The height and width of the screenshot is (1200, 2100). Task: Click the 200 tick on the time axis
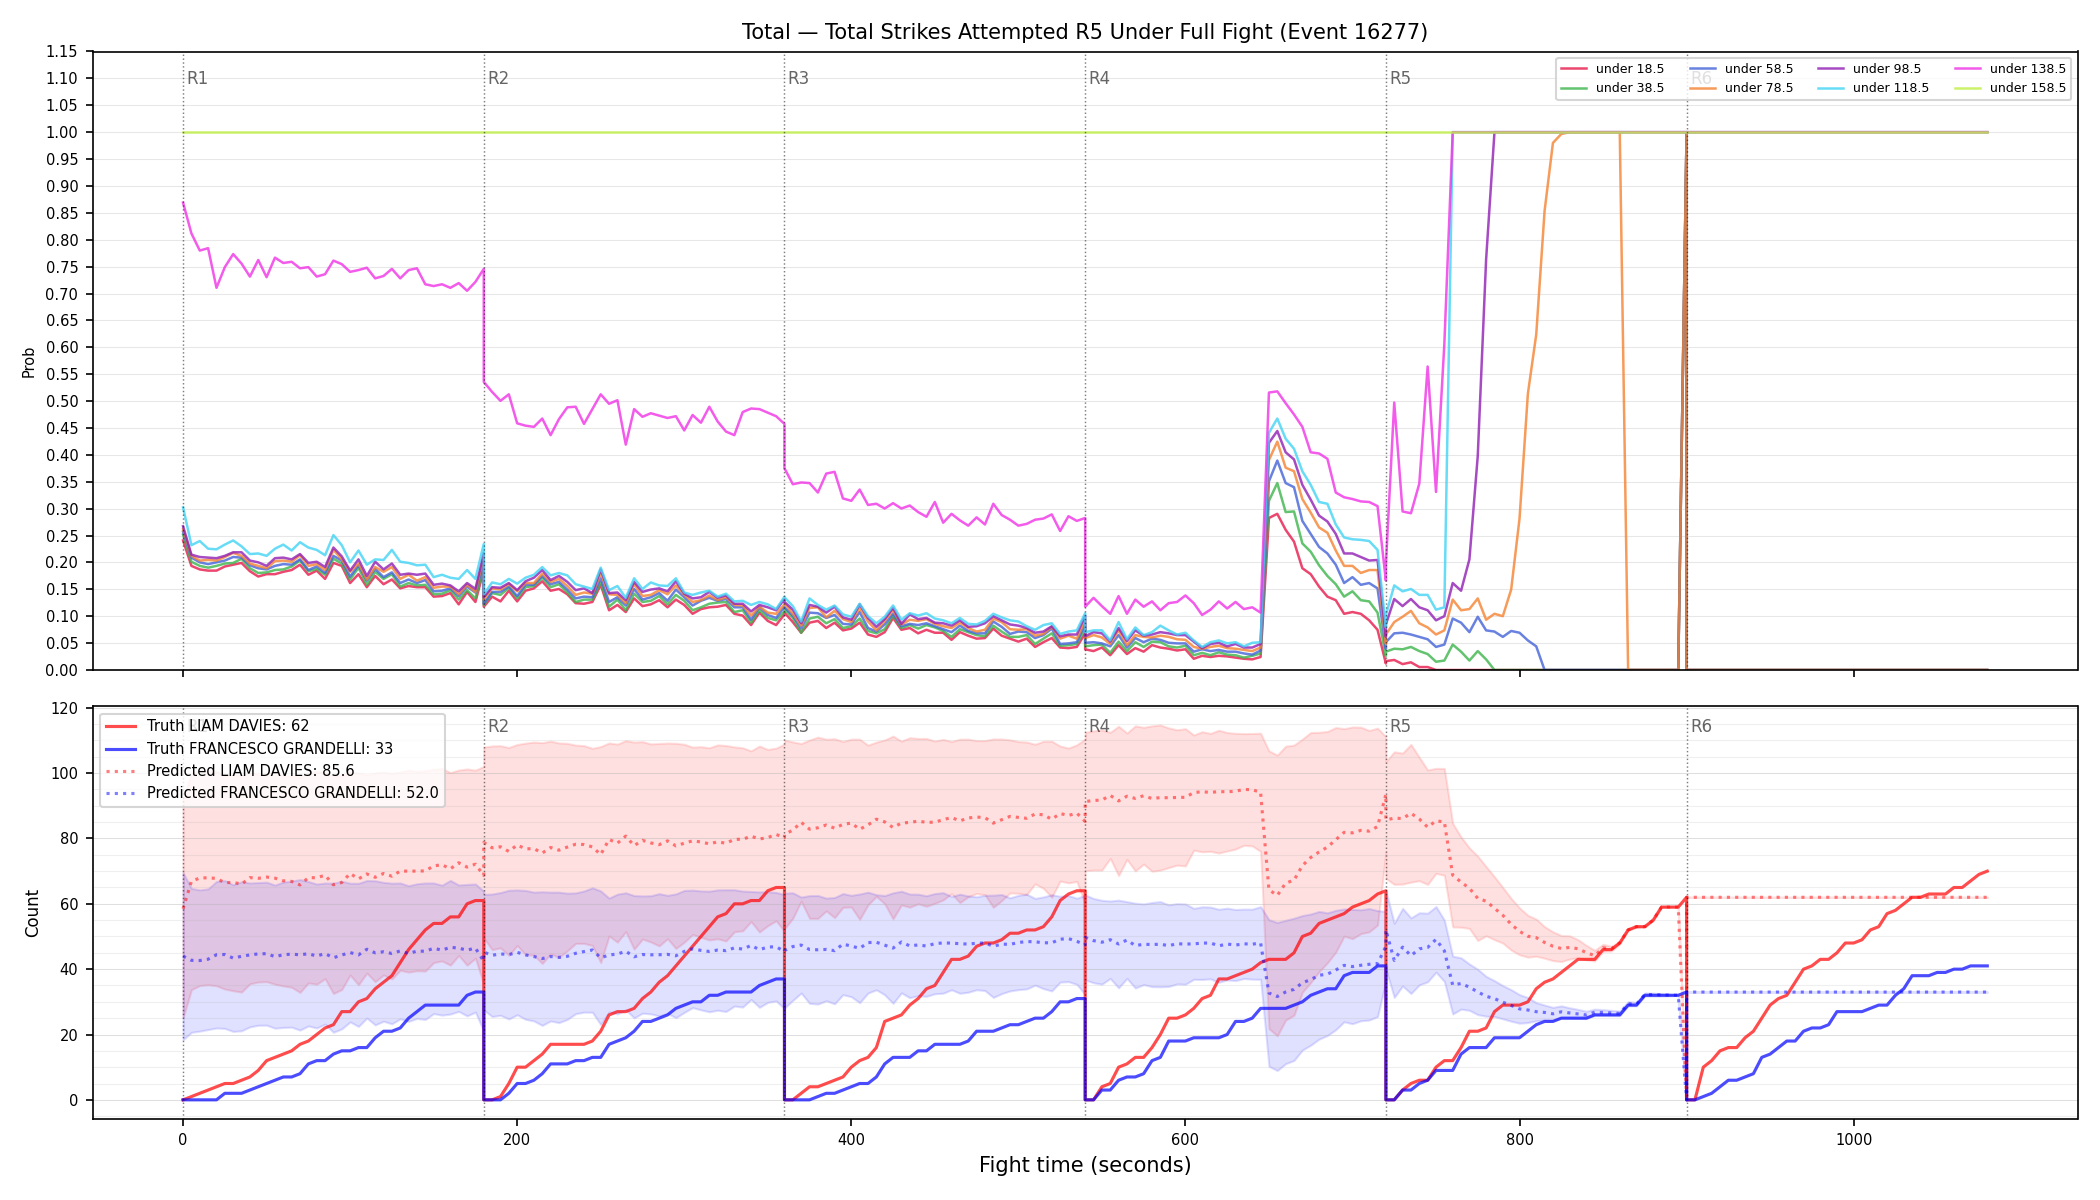click(517, 1139)
